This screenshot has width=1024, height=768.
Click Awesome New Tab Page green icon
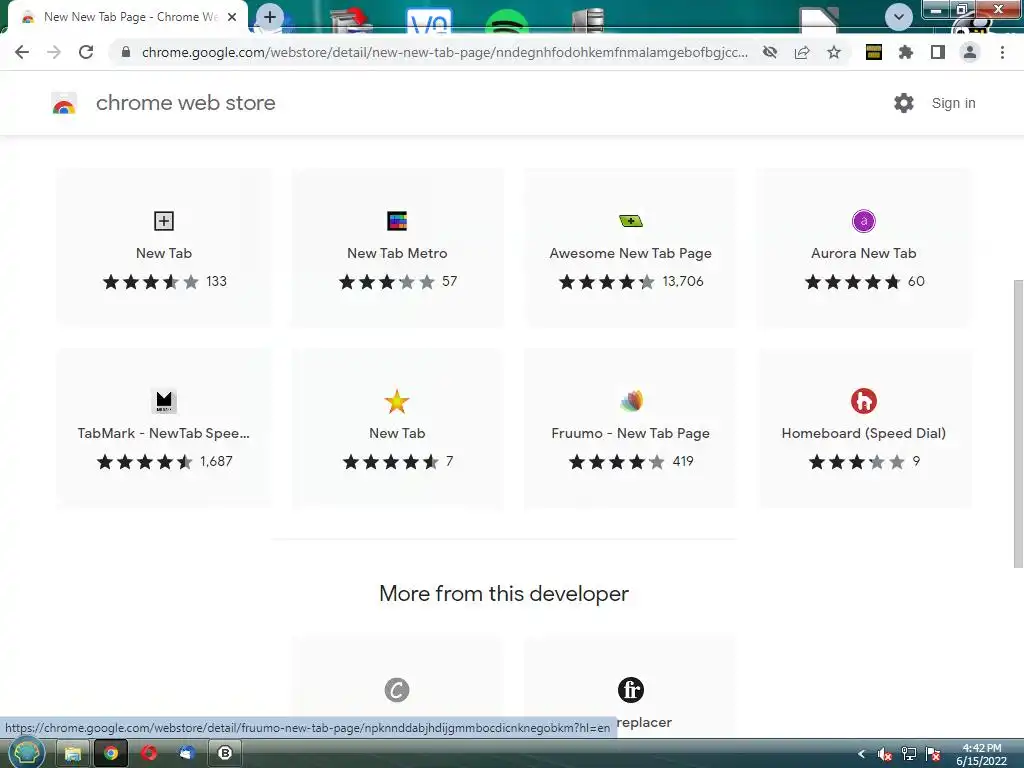click(631, 221)
